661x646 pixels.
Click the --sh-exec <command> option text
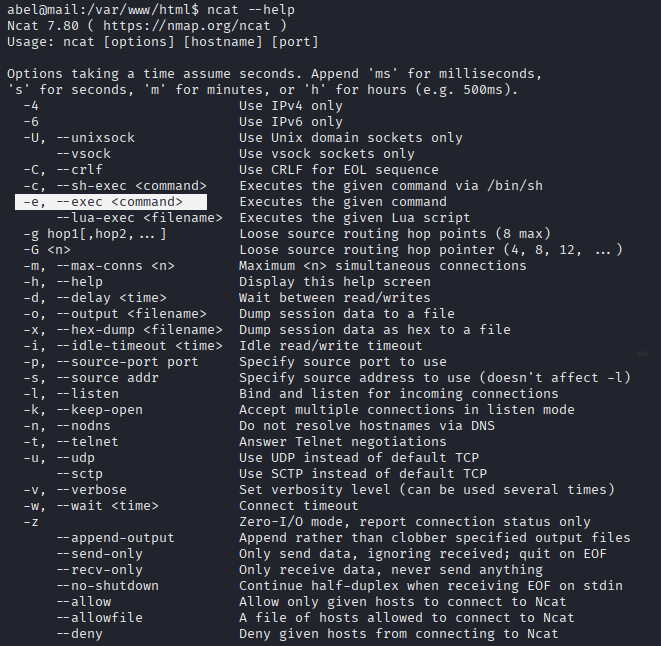tap(130, 186)
